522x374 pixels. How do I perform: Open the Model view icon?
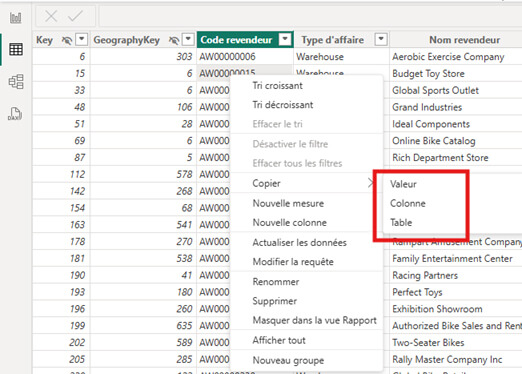(x=16, y=82)
